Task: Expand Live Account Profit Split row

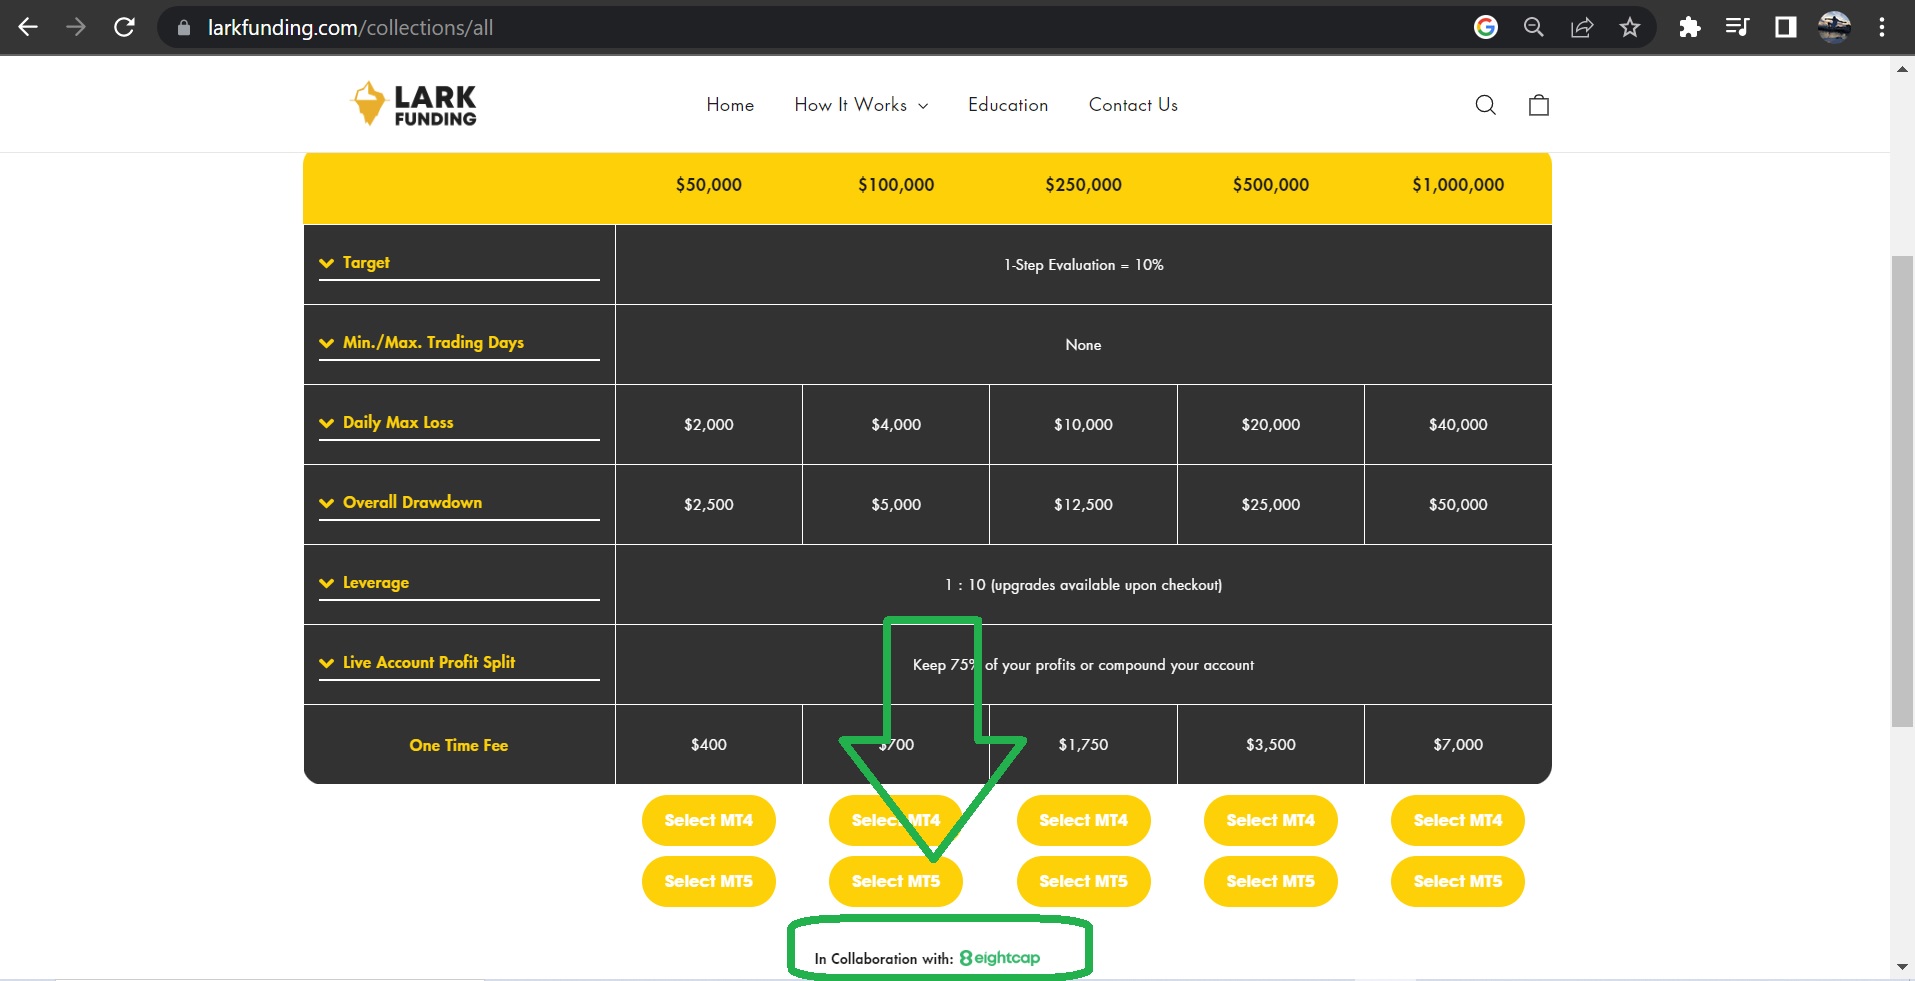Action: (x=427, y=663)
